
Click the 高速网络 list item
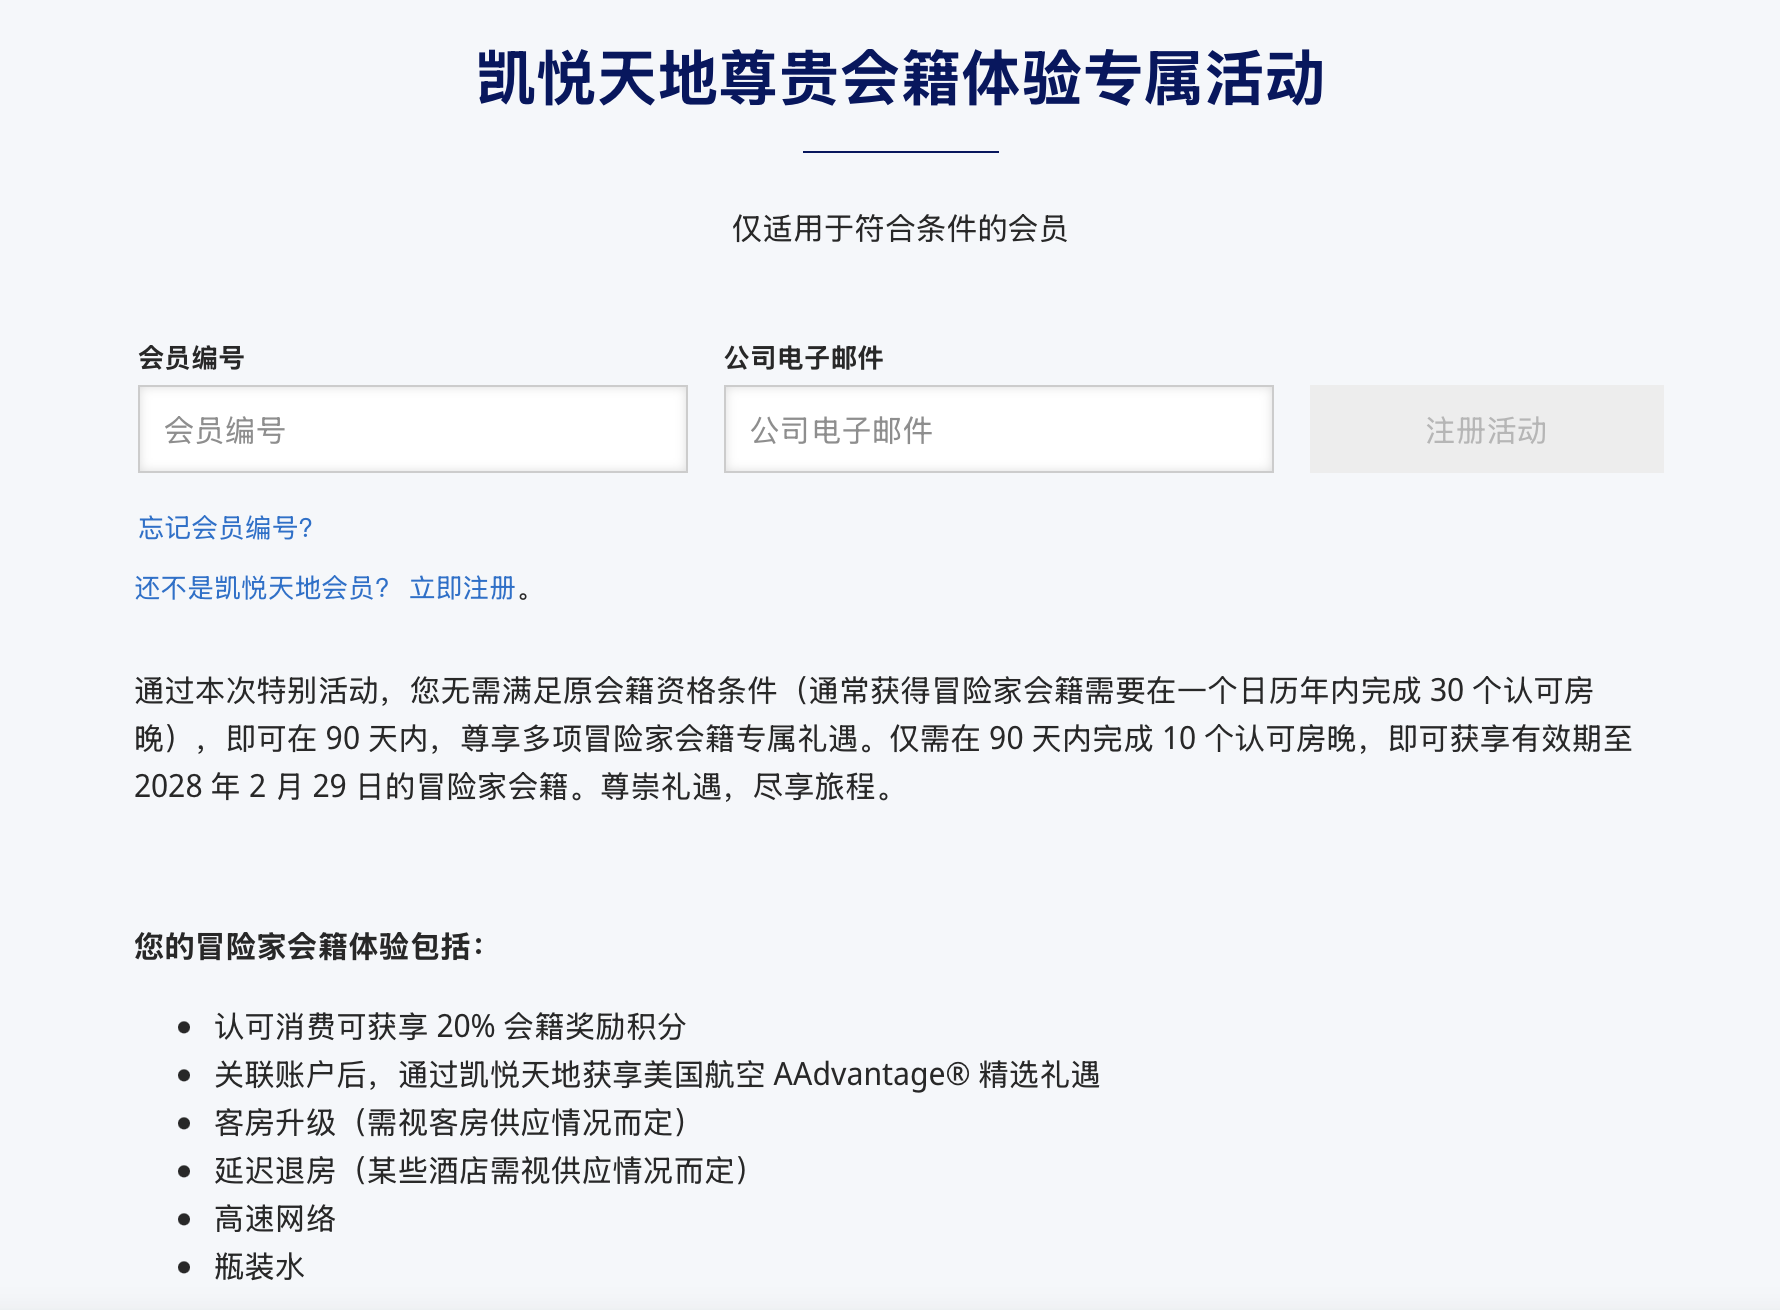click(275, 1218)
